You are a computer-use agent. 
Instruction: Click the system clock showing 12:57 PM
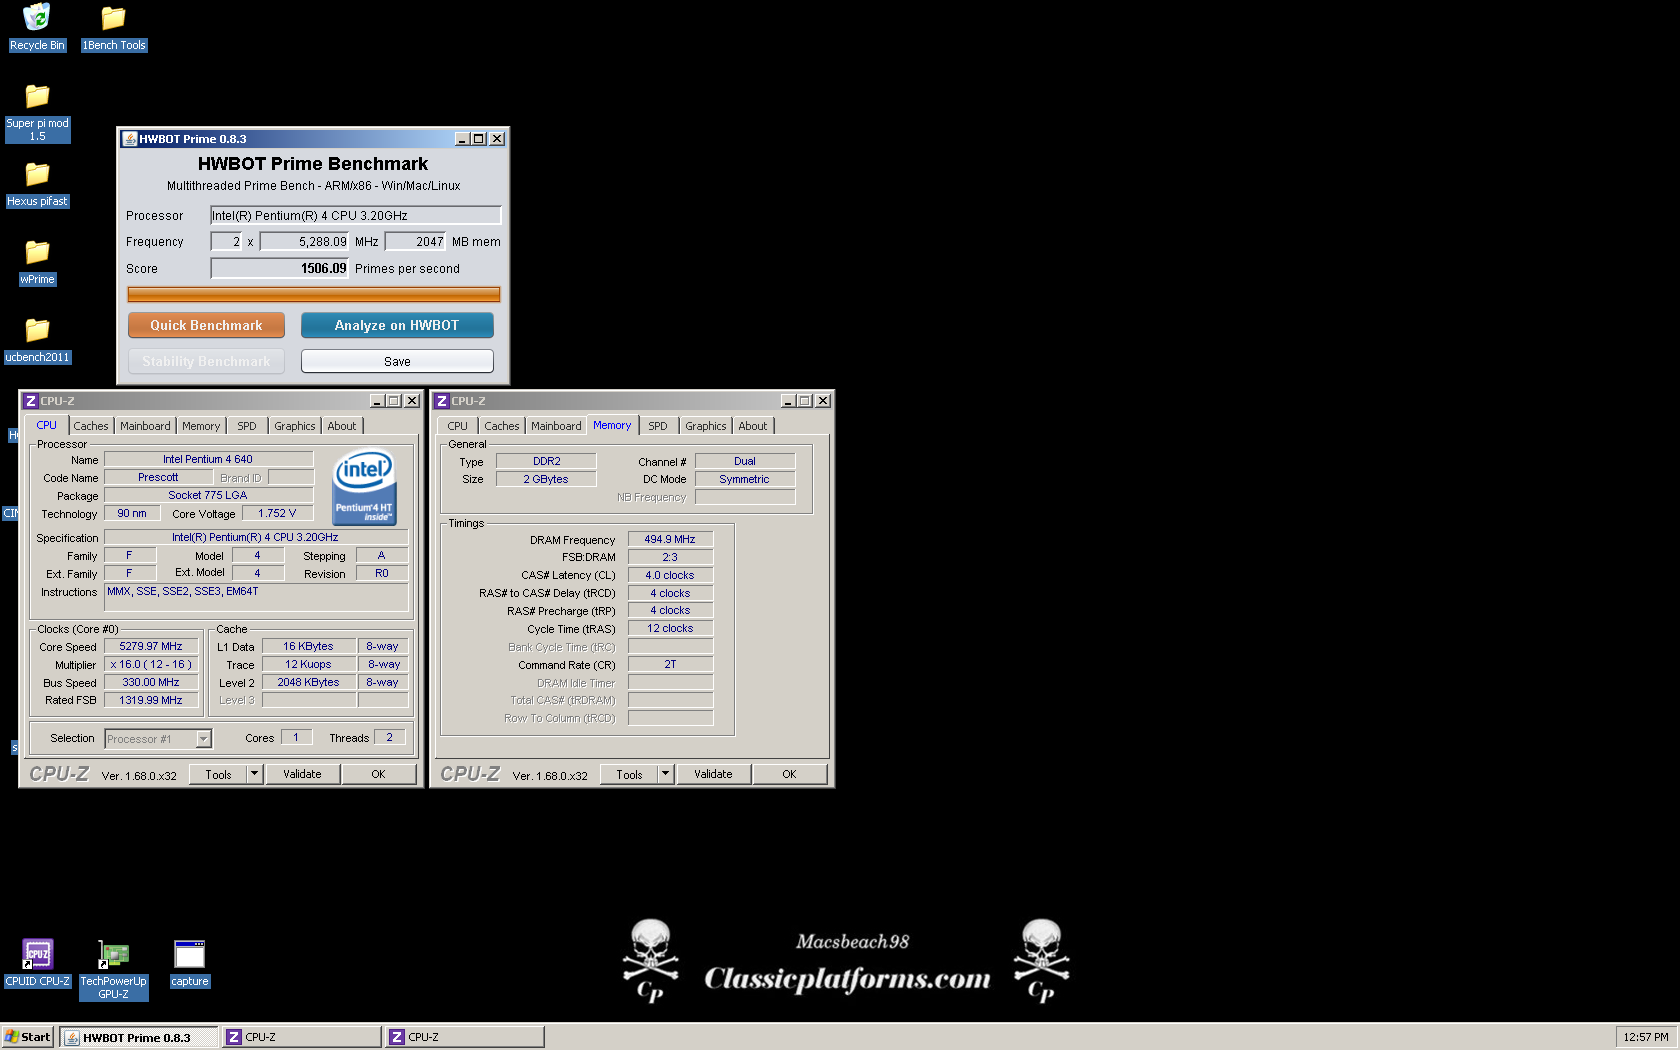(x=1646, y=1037)
